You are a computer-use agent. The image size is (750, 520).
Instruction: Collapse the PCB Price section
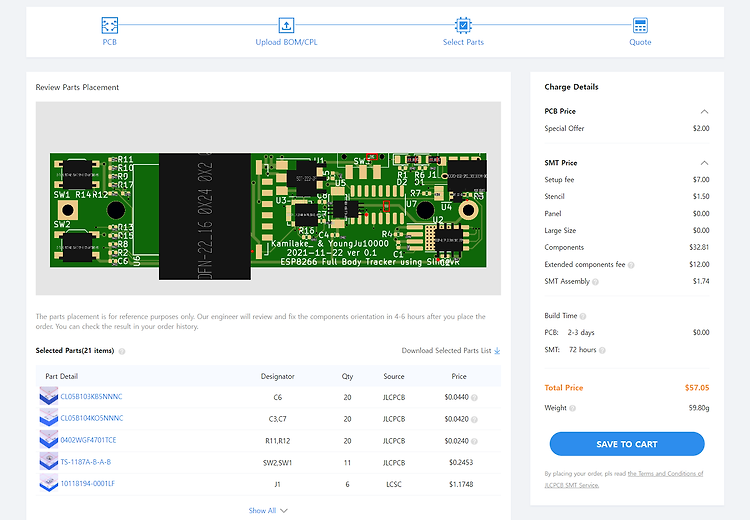[704, 111]
